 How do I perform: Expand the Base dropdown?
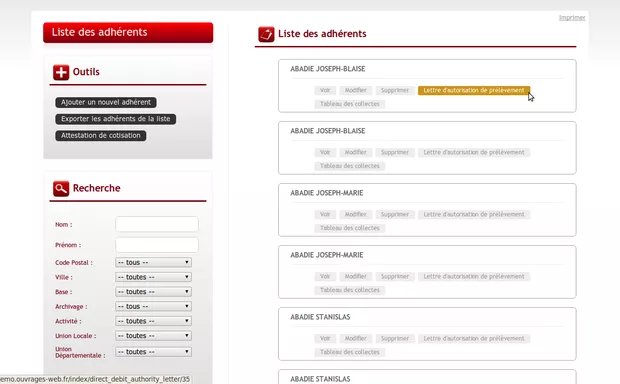[x=153, y=291]
